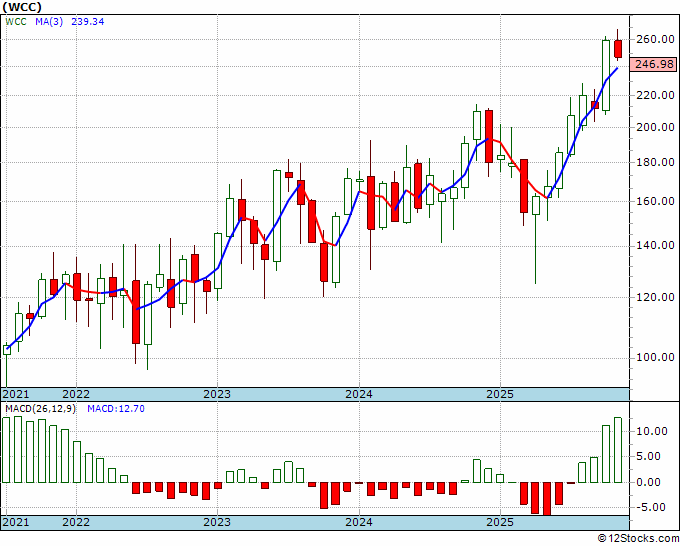Click the tallest green MACD bar at far right

point(618,450)
